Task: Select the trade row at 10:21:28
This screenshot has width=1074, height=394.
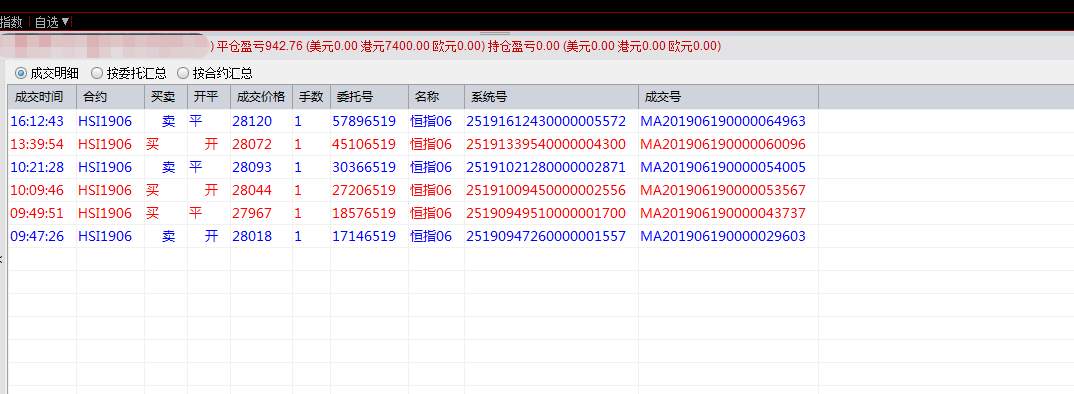Action: (413, 167)
